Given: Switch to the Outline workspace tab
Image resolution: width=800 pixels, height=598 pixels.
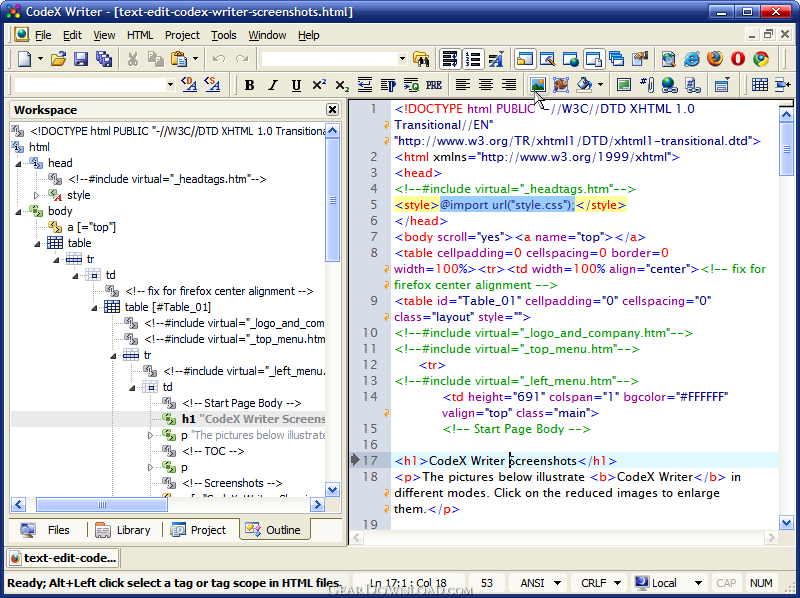Looking at the screenshot, I should pos(274,530).
